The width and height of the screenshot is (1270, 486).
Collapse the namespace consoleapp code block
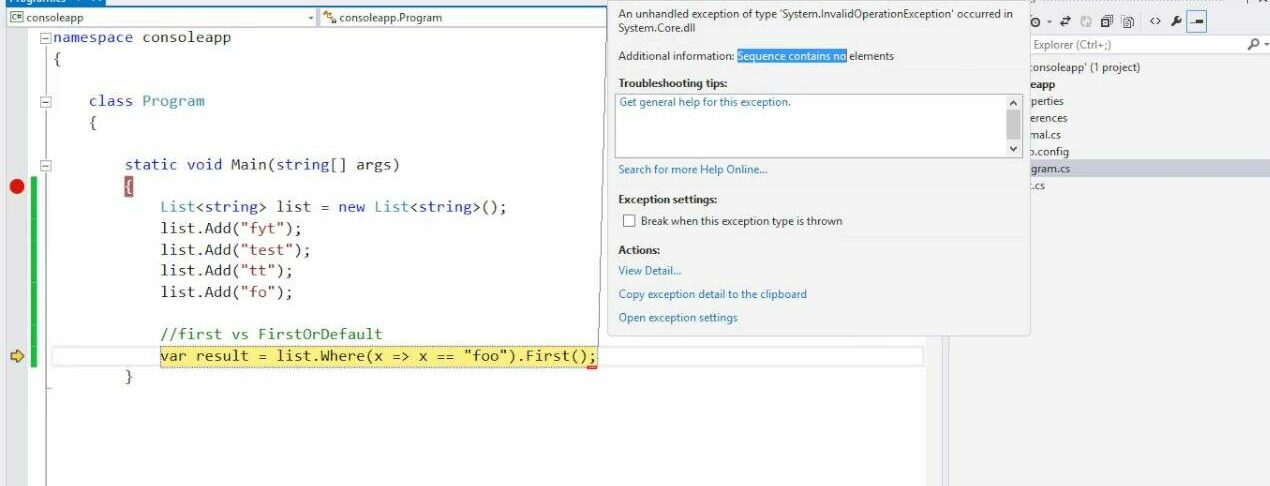(x=45, y=38)
